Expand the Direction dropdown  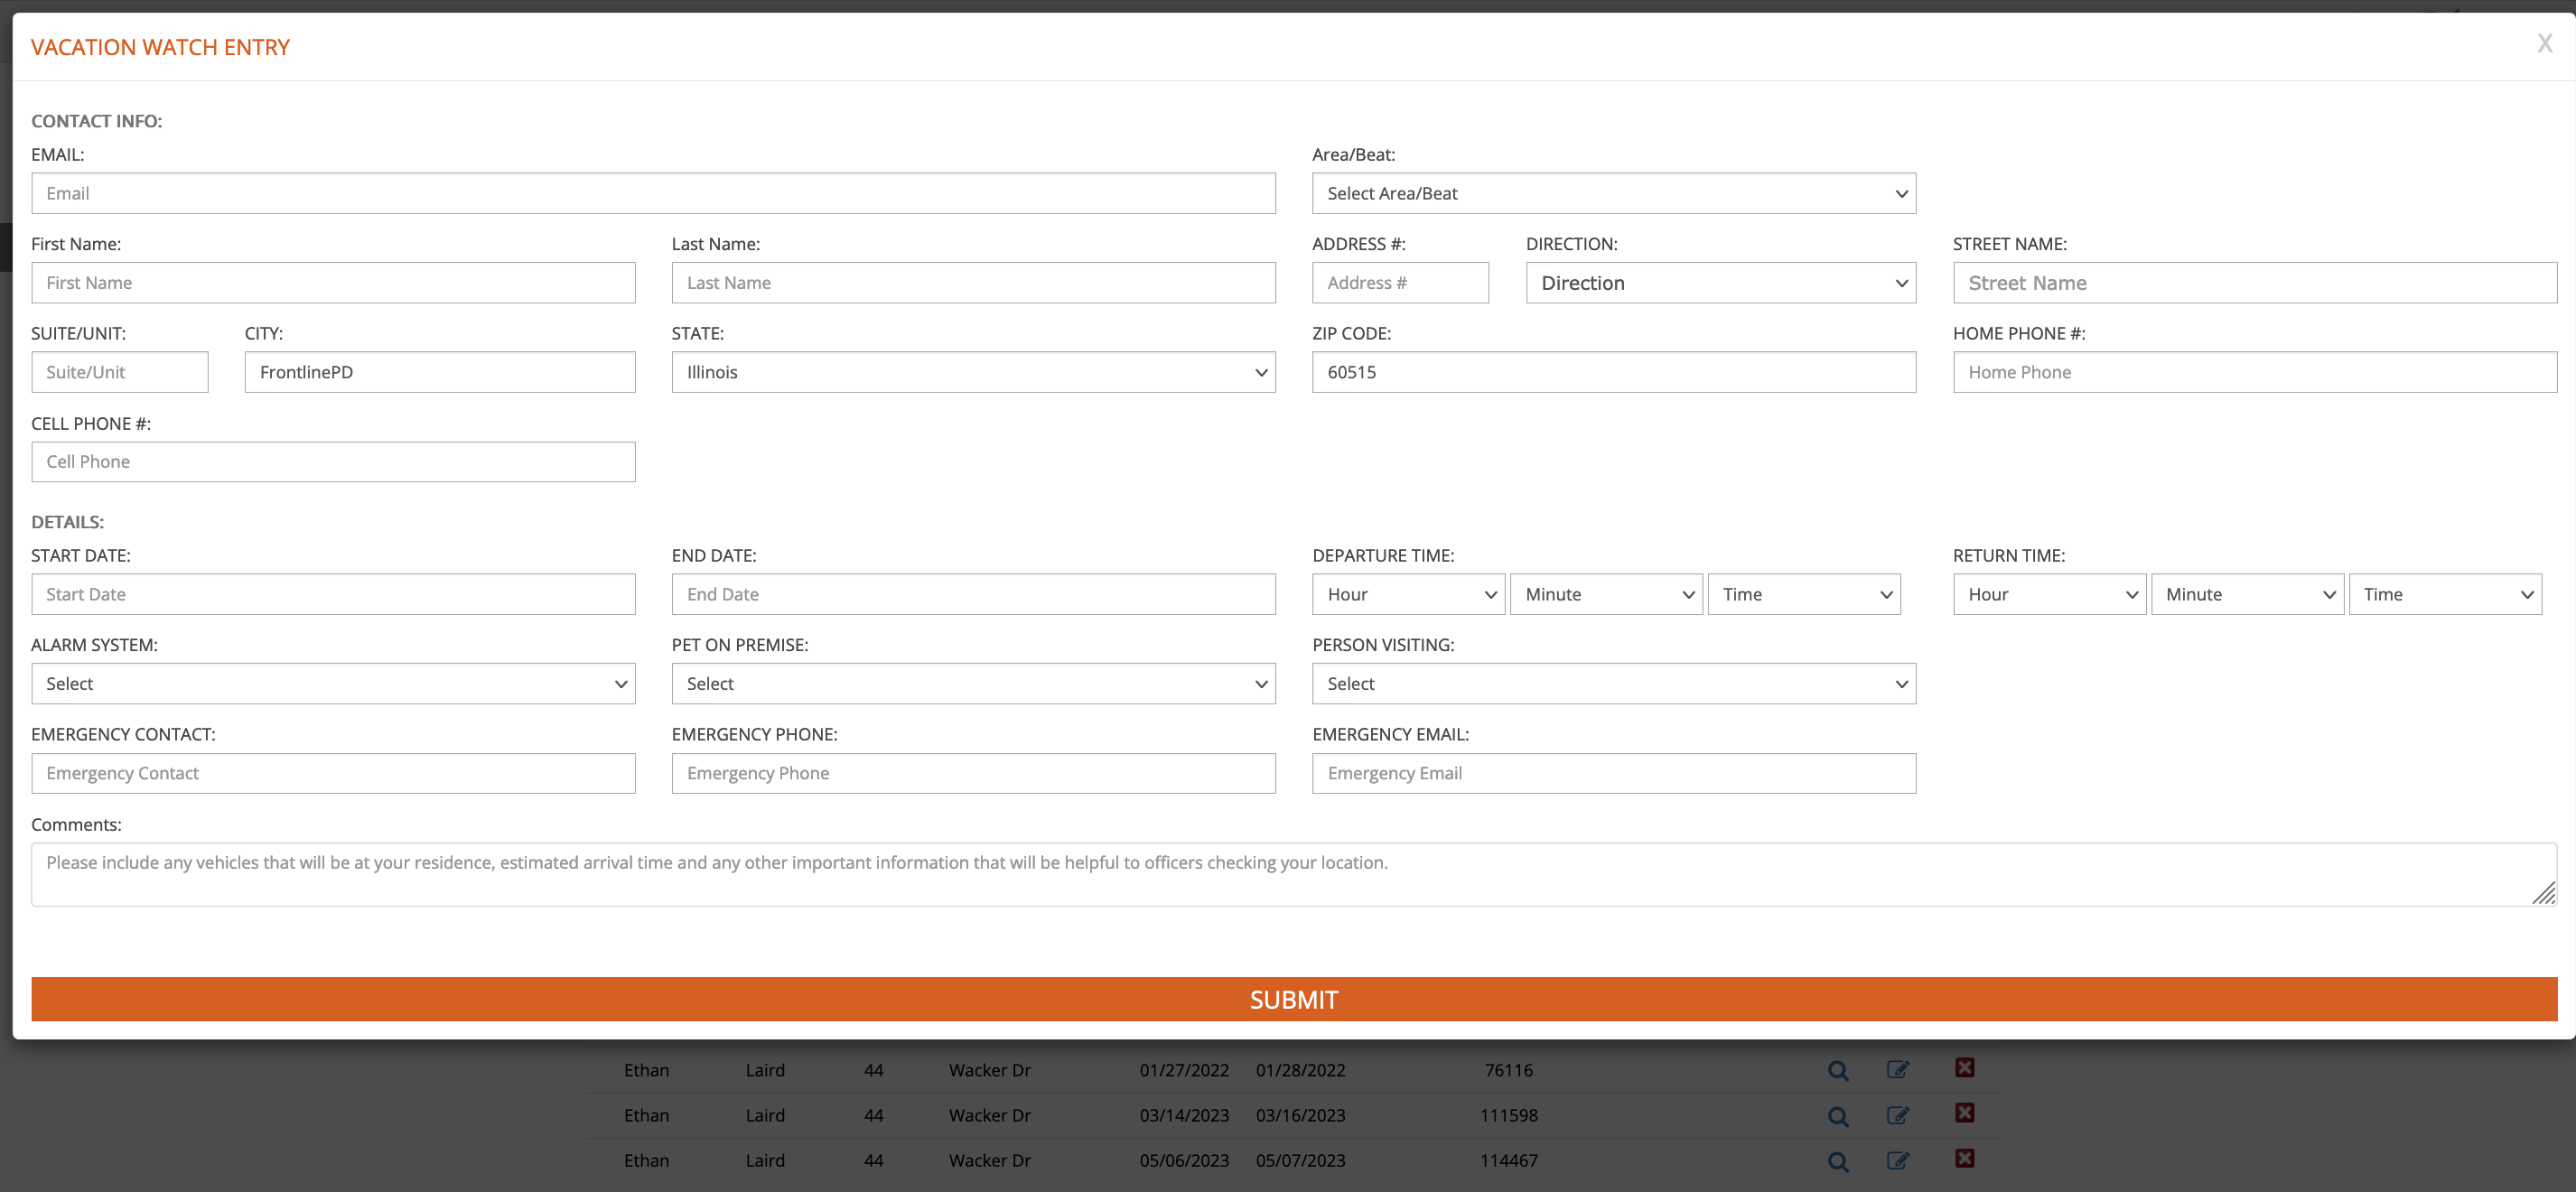point(1720,283)
